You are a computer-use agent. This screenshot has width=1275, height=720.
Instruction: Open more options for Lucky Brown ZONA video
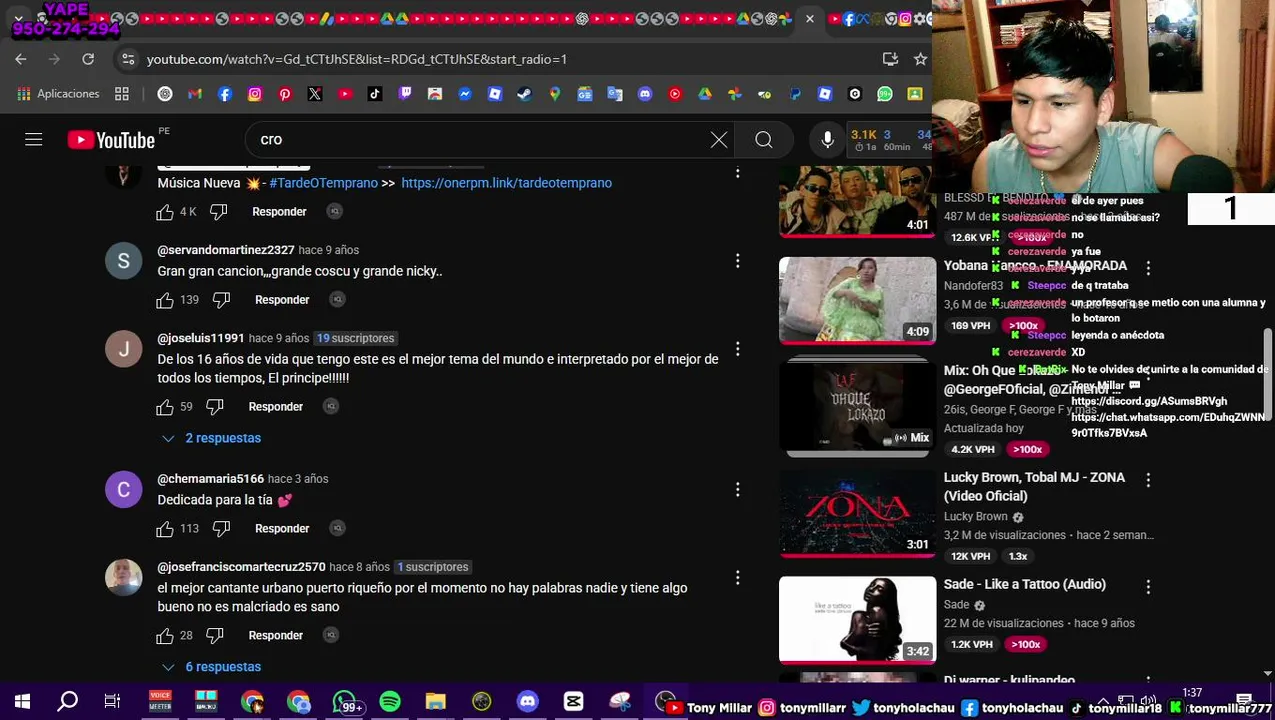tap(1148, 480)
